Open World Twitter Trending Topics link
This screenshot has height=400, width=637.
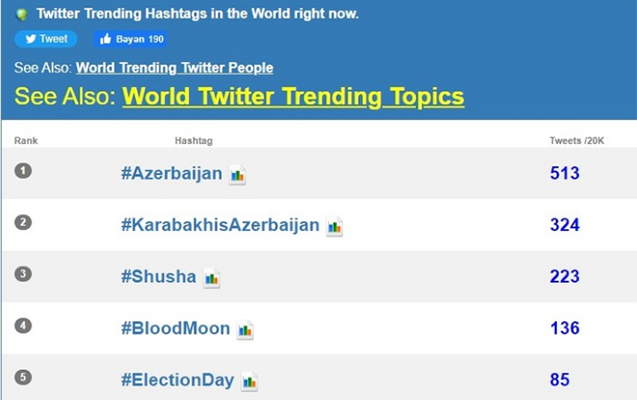tap(293, 97)
